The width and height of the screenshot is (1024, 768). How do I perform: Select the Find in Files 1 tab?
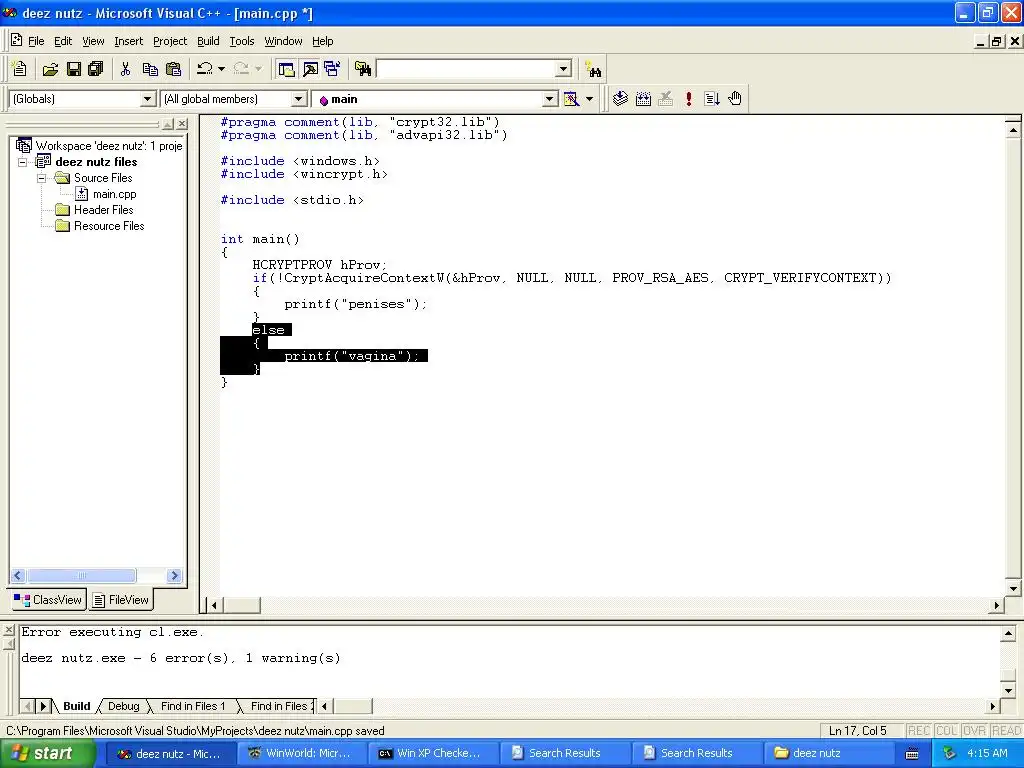point(193,706)
